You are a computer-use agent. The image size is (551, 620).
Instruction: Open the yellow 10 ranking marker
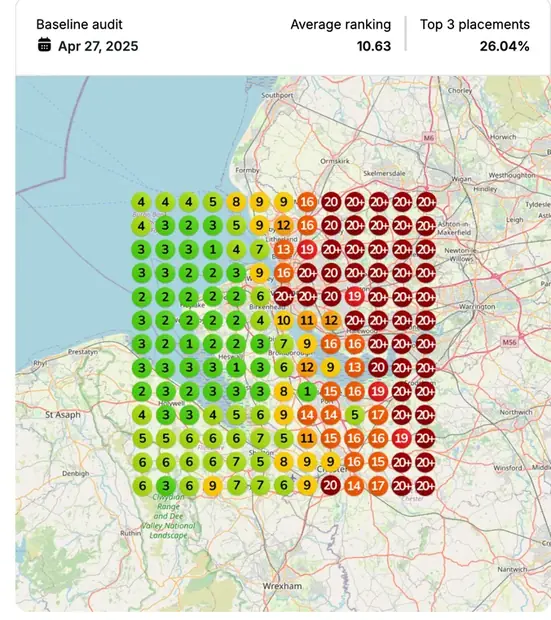tap(284, 320)
